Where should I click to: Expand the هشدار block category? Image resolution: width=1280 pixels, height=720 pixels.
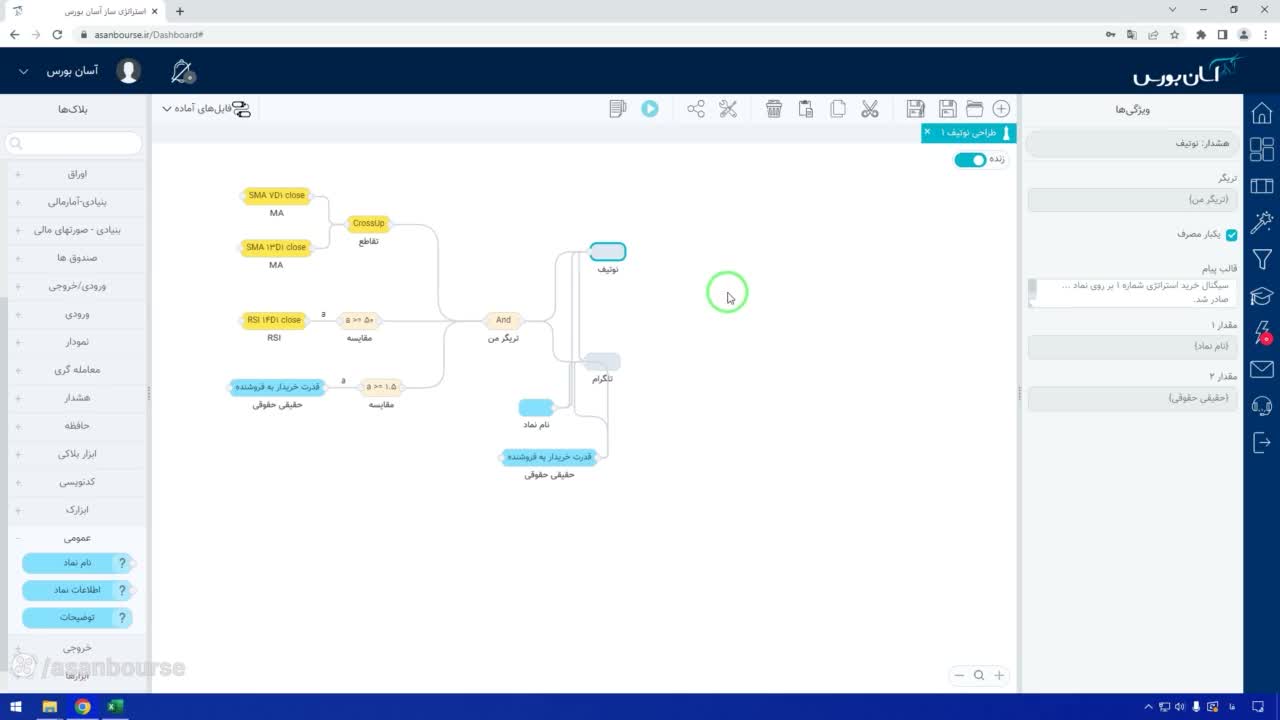point(76,398)
